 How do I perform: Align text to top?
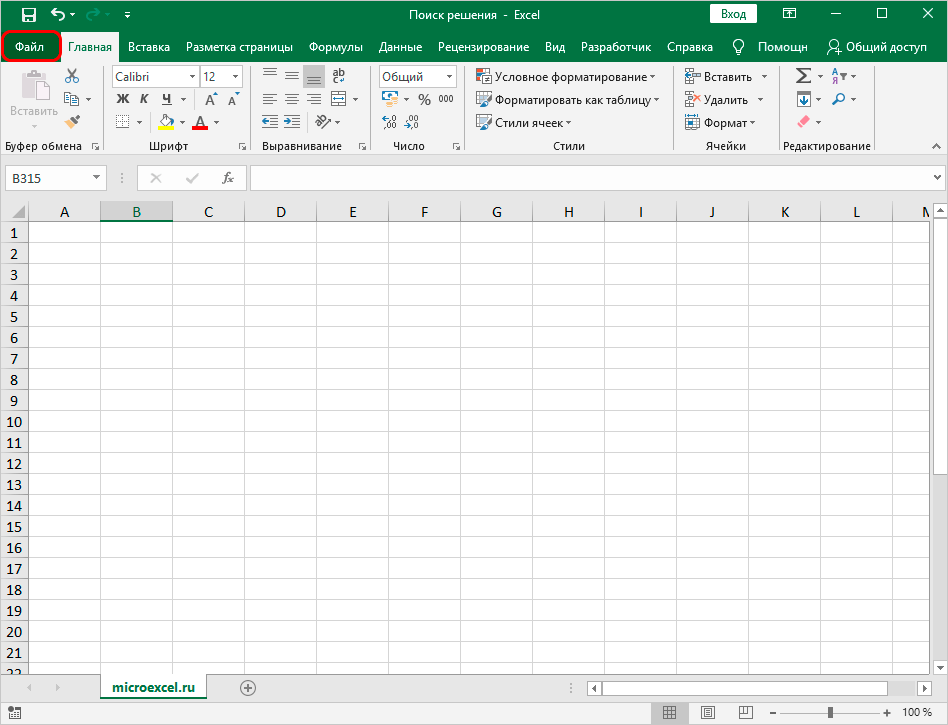pyautogui.click(x=270, y=75)
